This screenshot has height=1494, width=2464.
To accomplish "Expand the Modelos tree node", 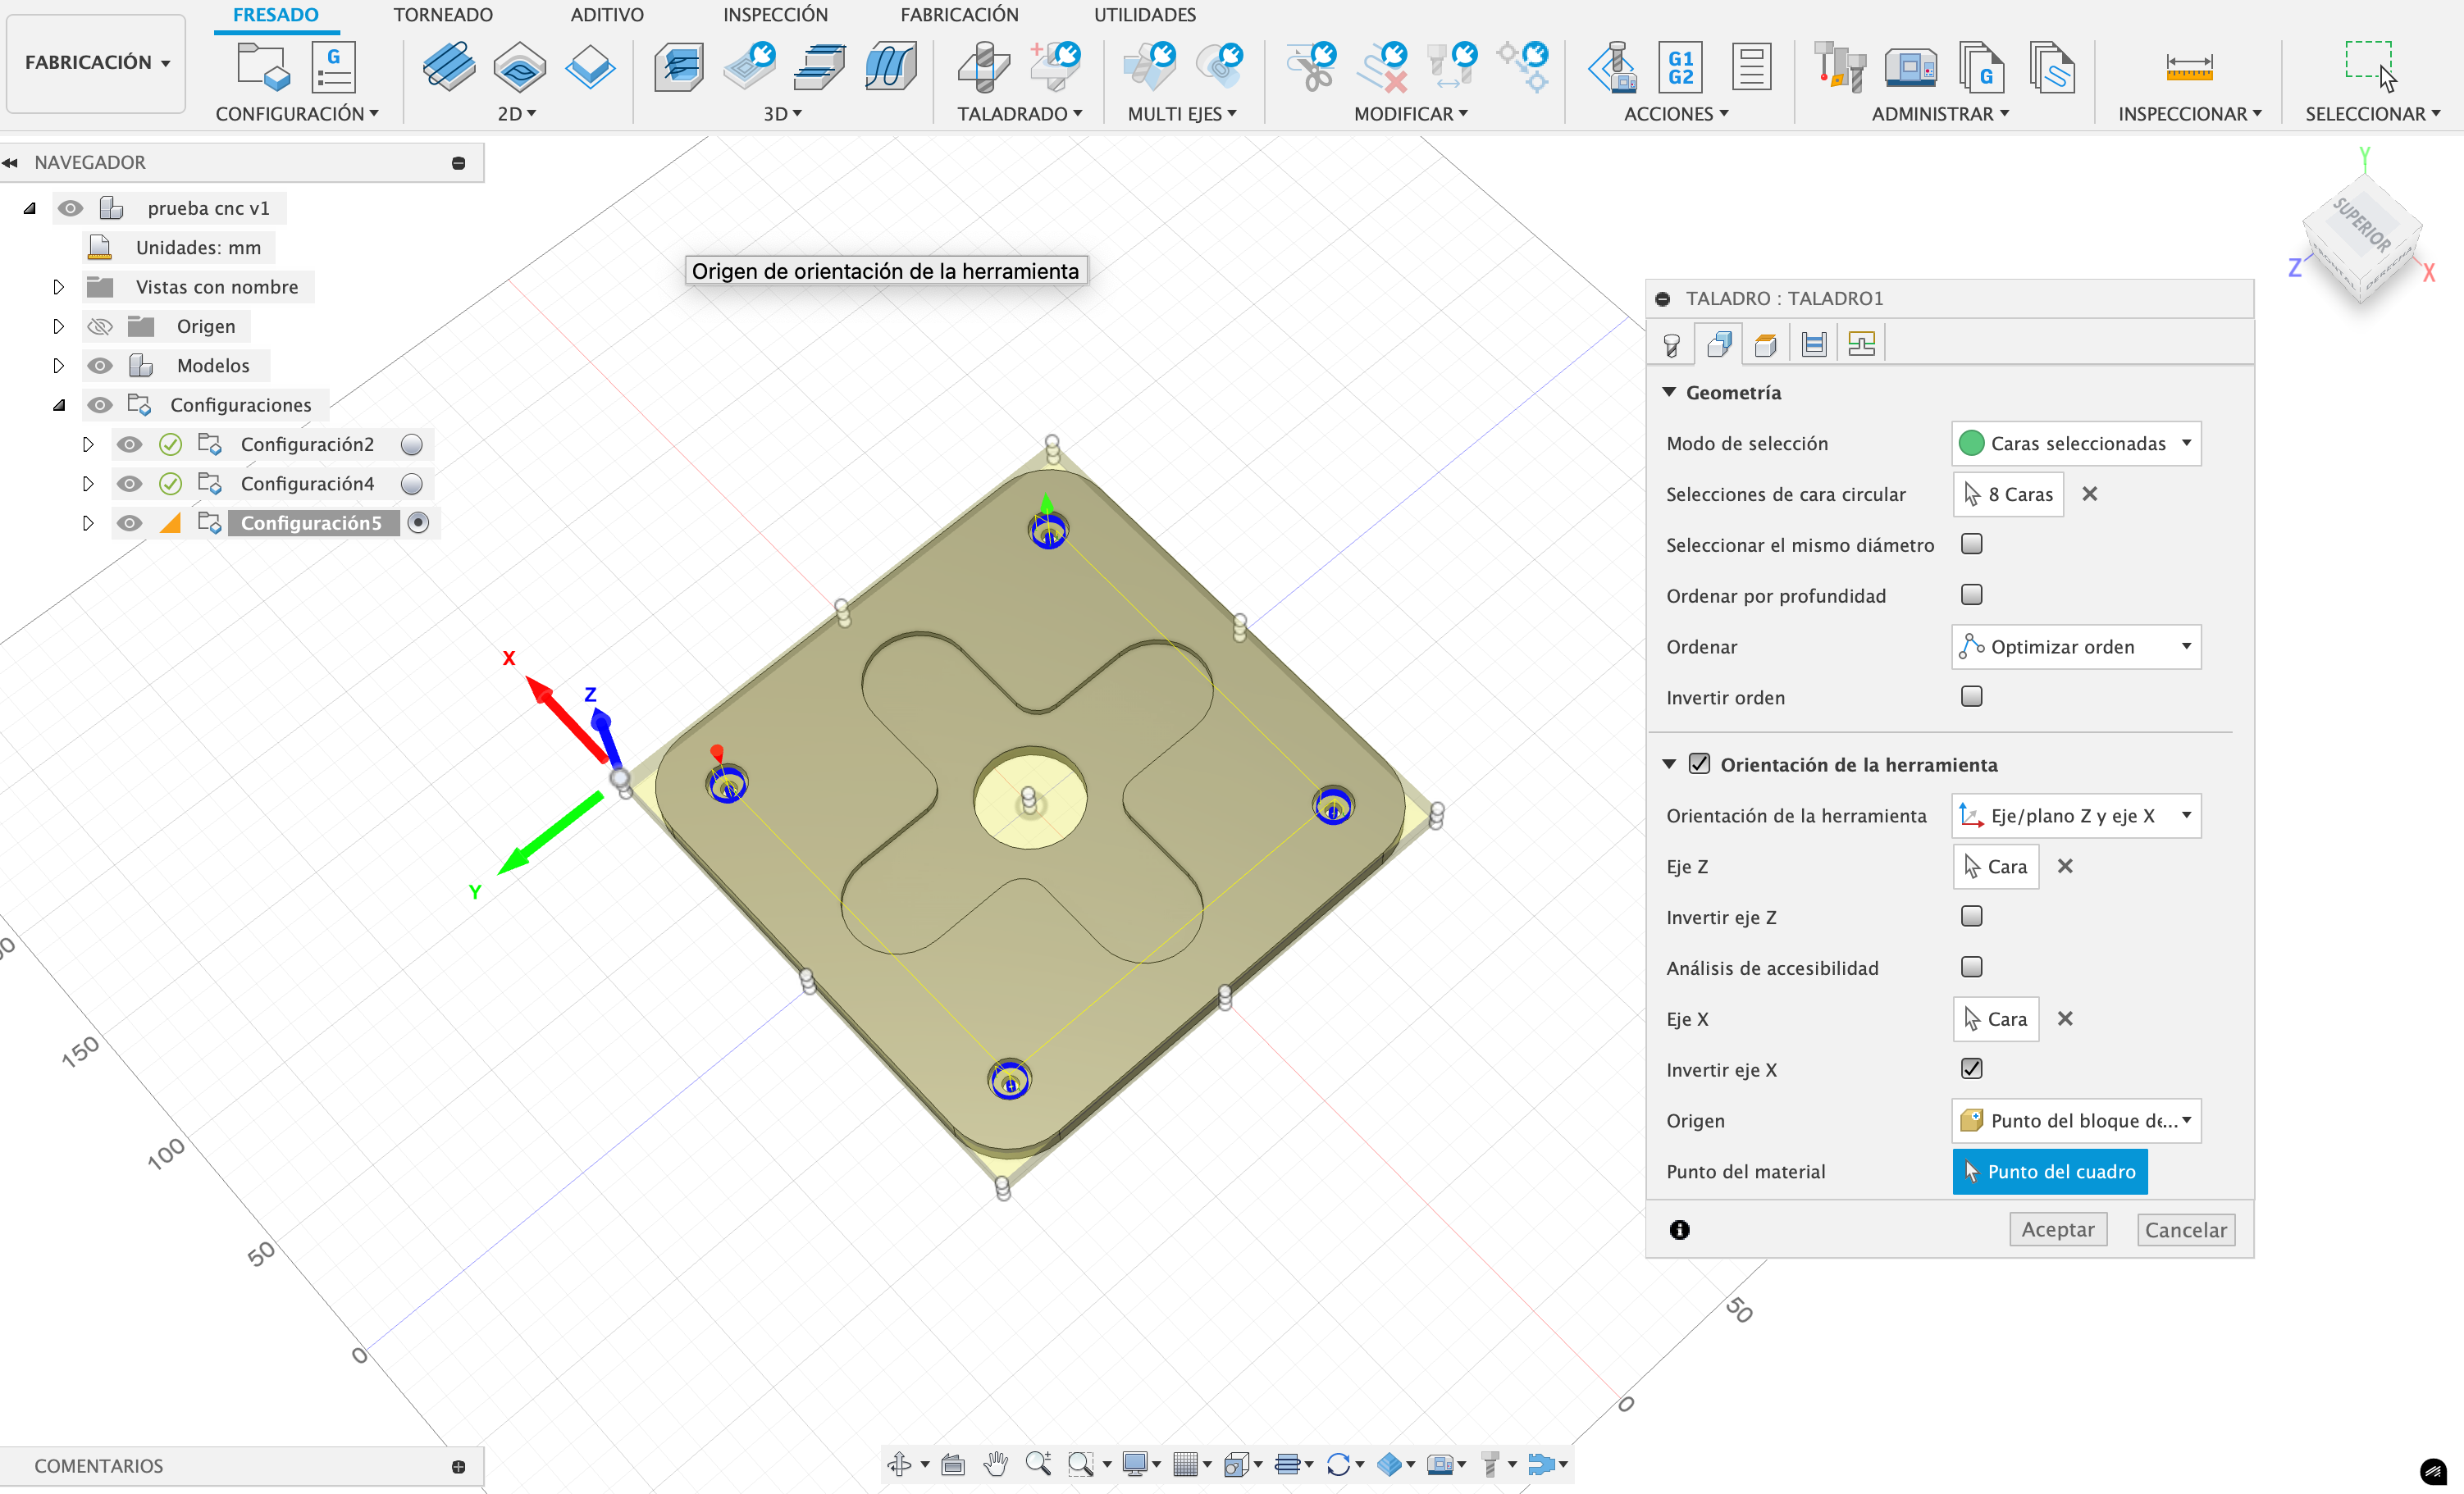I will point(58,366).
